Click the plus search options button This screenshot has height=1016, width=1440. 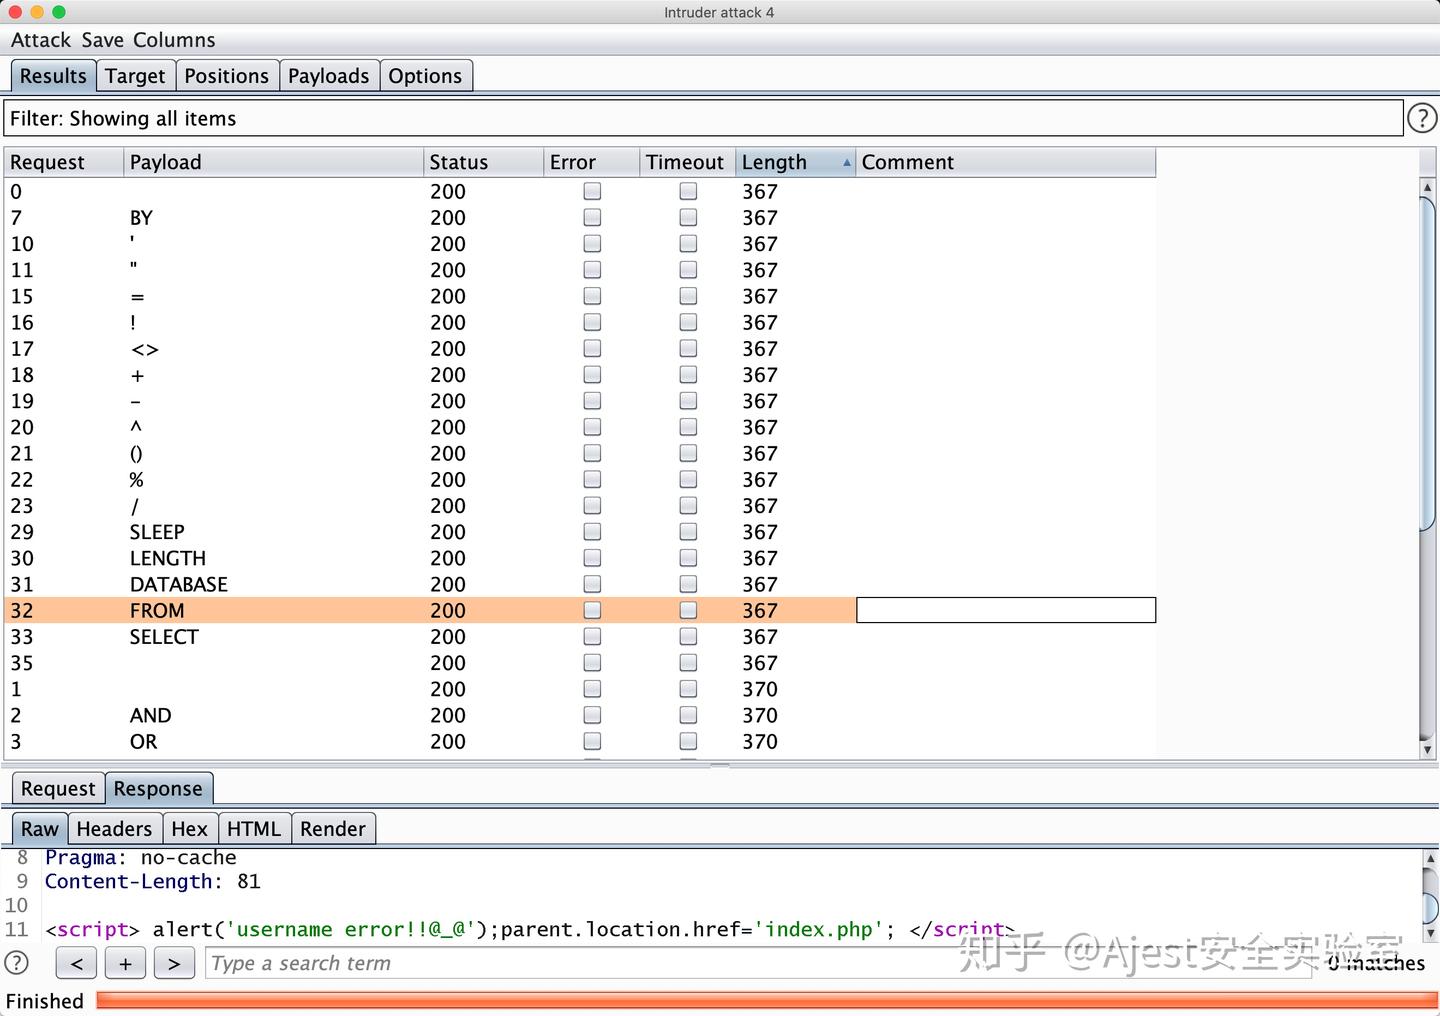point(125,963)
